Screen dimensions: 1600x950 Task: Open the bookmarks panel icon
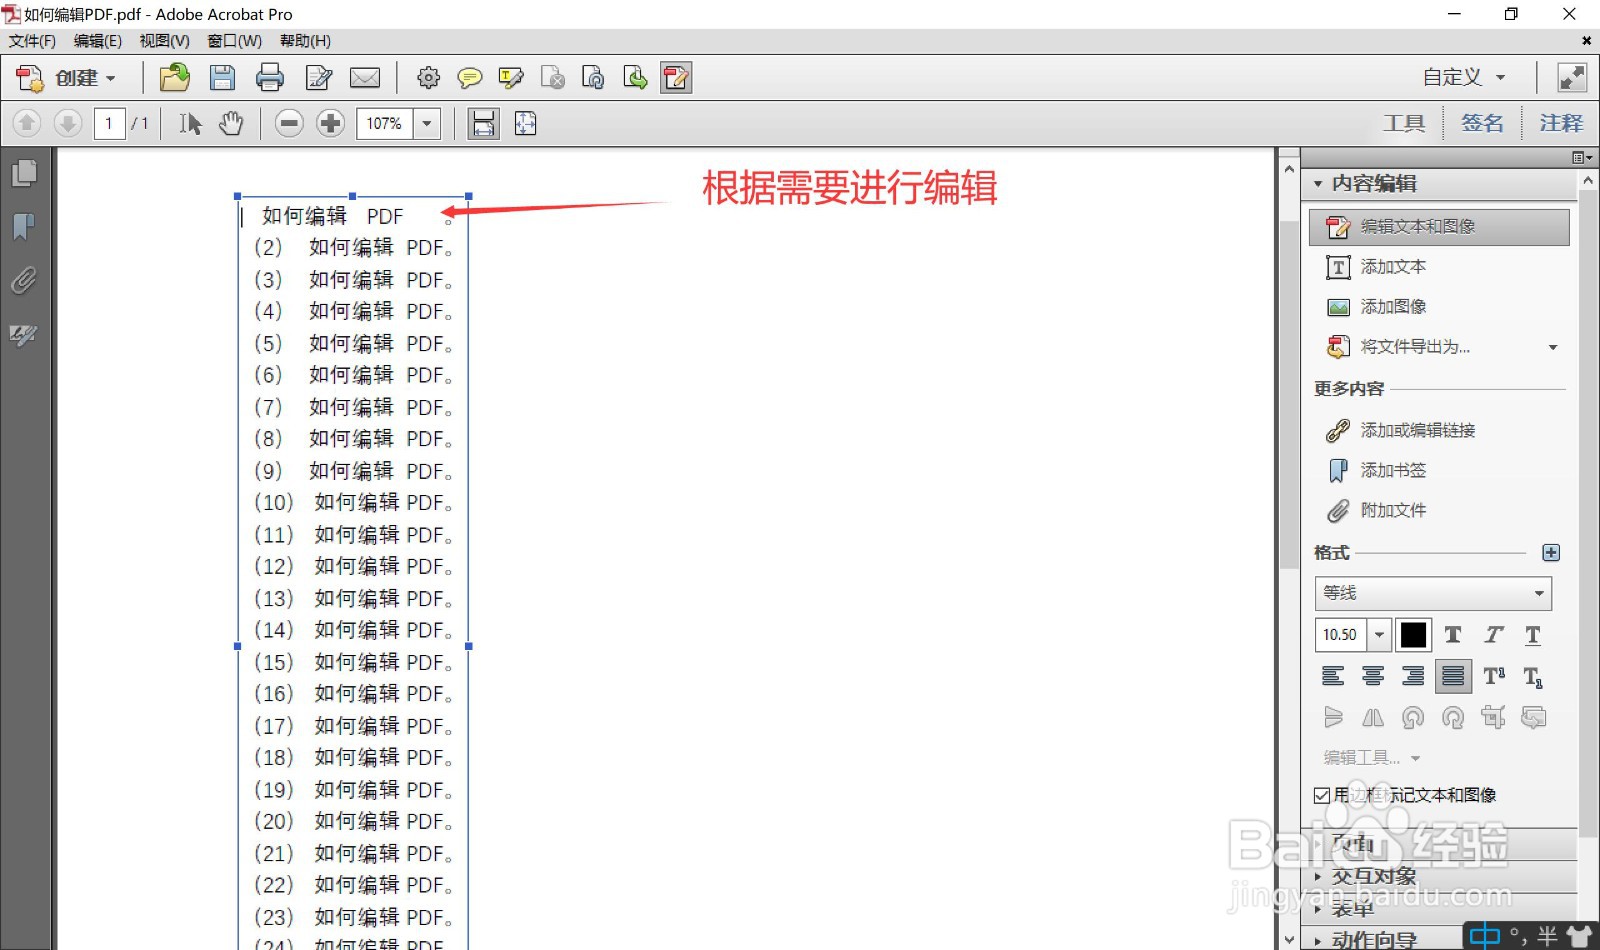click(23, 227)
